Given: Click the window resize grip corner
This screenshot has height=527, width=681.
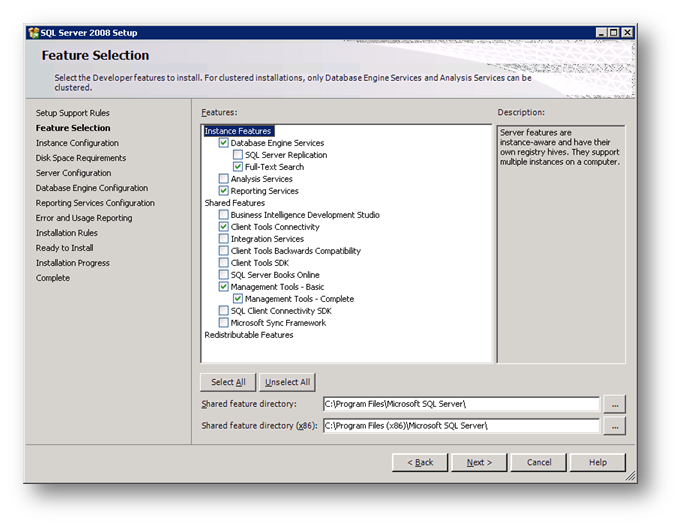Looking at the screenshot, I should pos(630,476).
